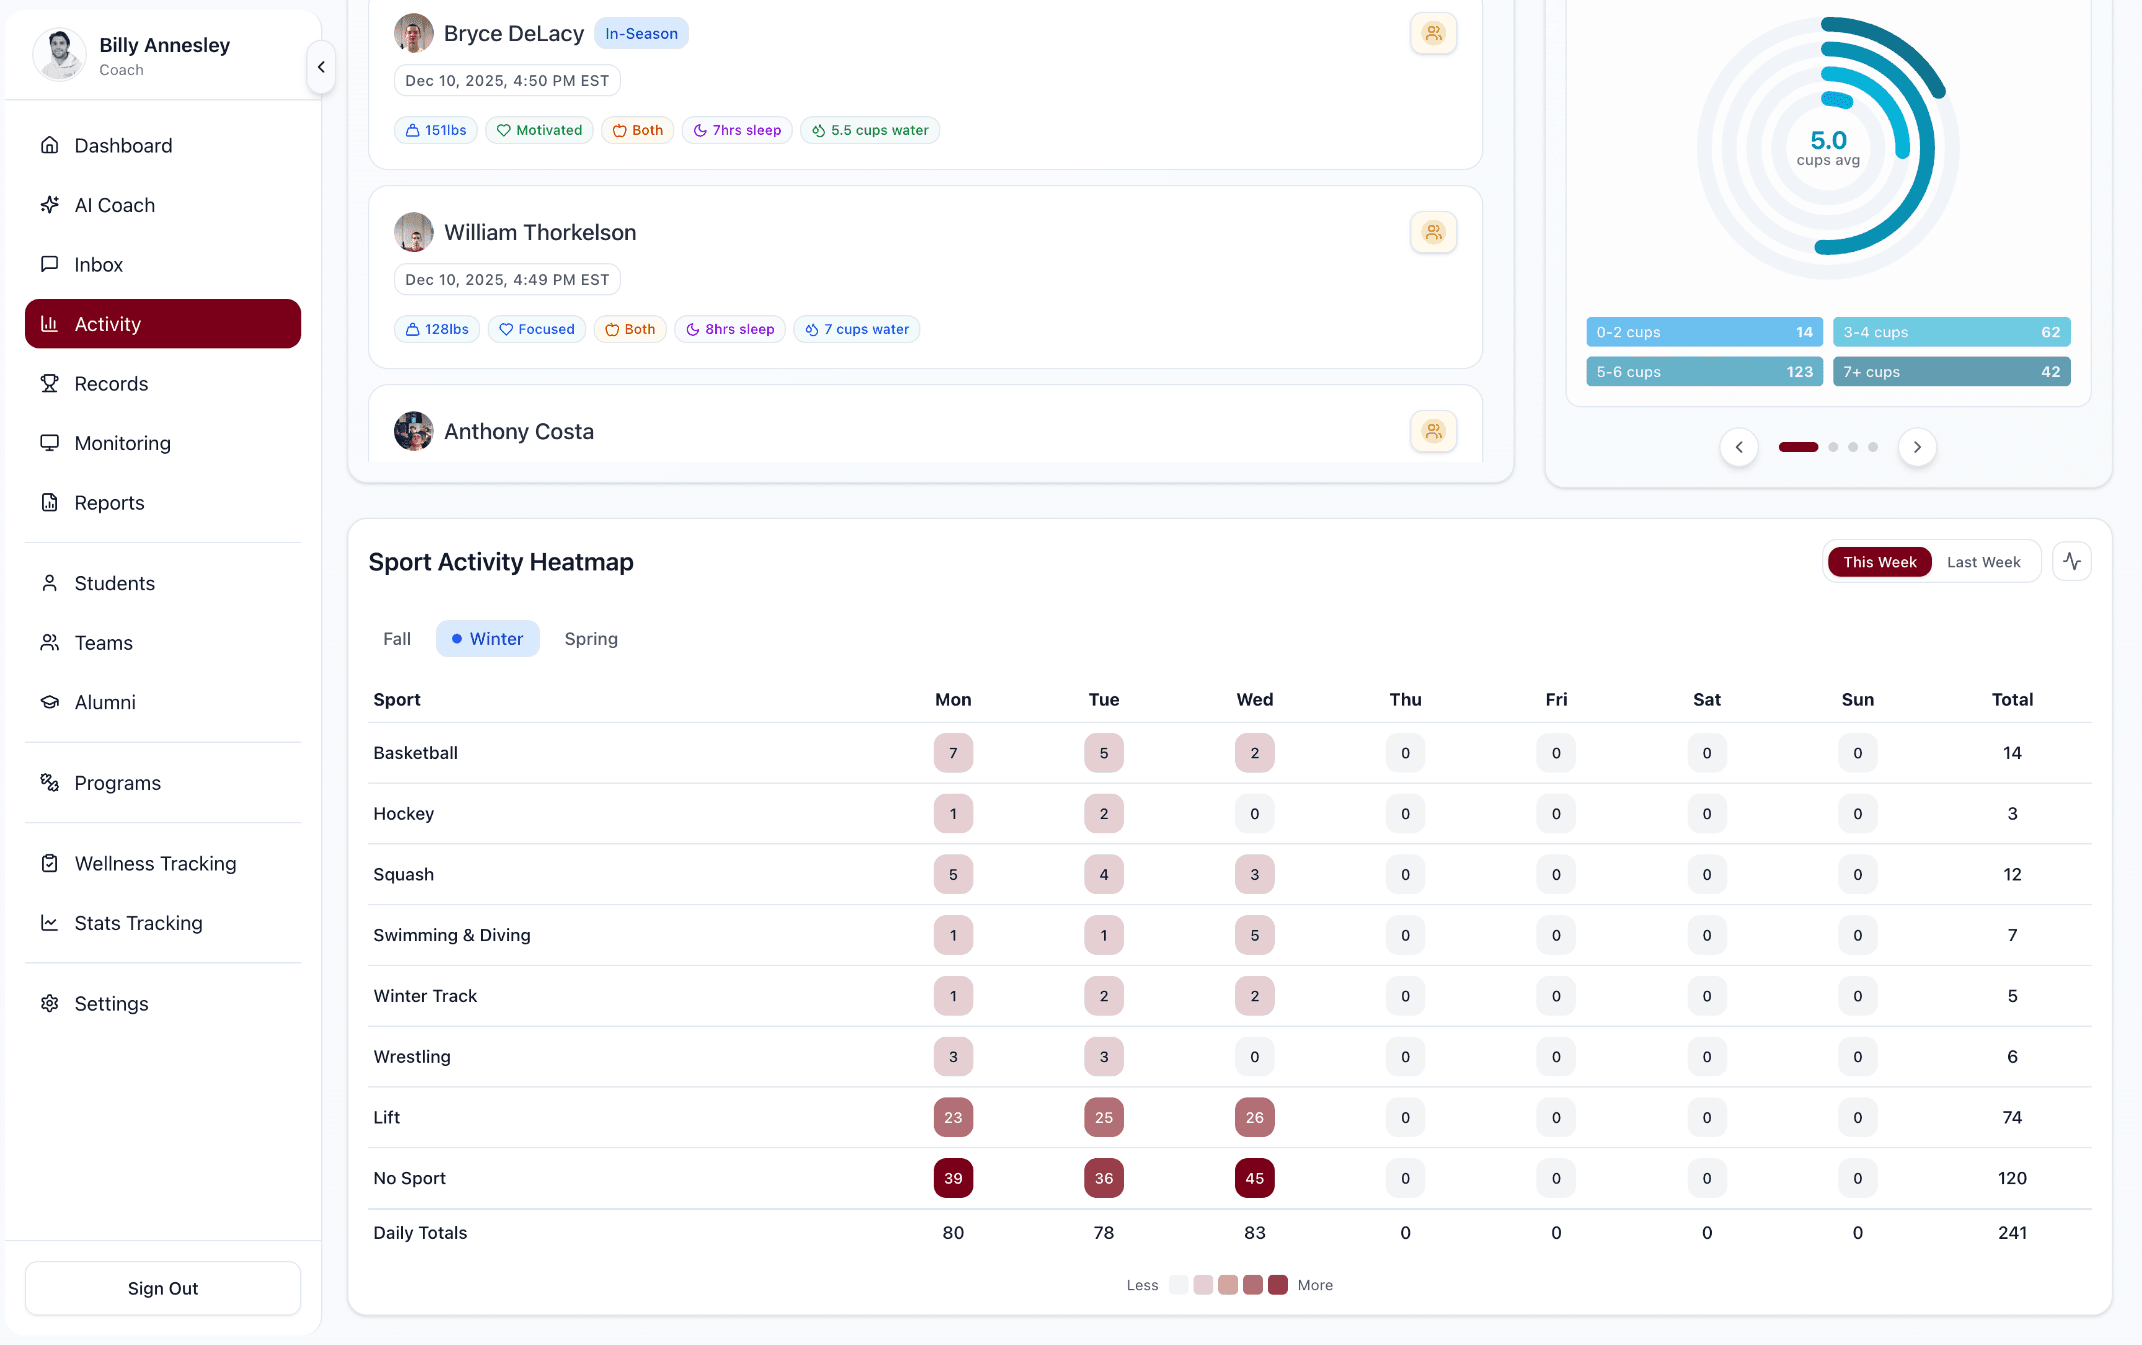Click the darkest swatch in the heatmap legend
This screenshot has height=1345, width=2142.
pos(1277,1284)
